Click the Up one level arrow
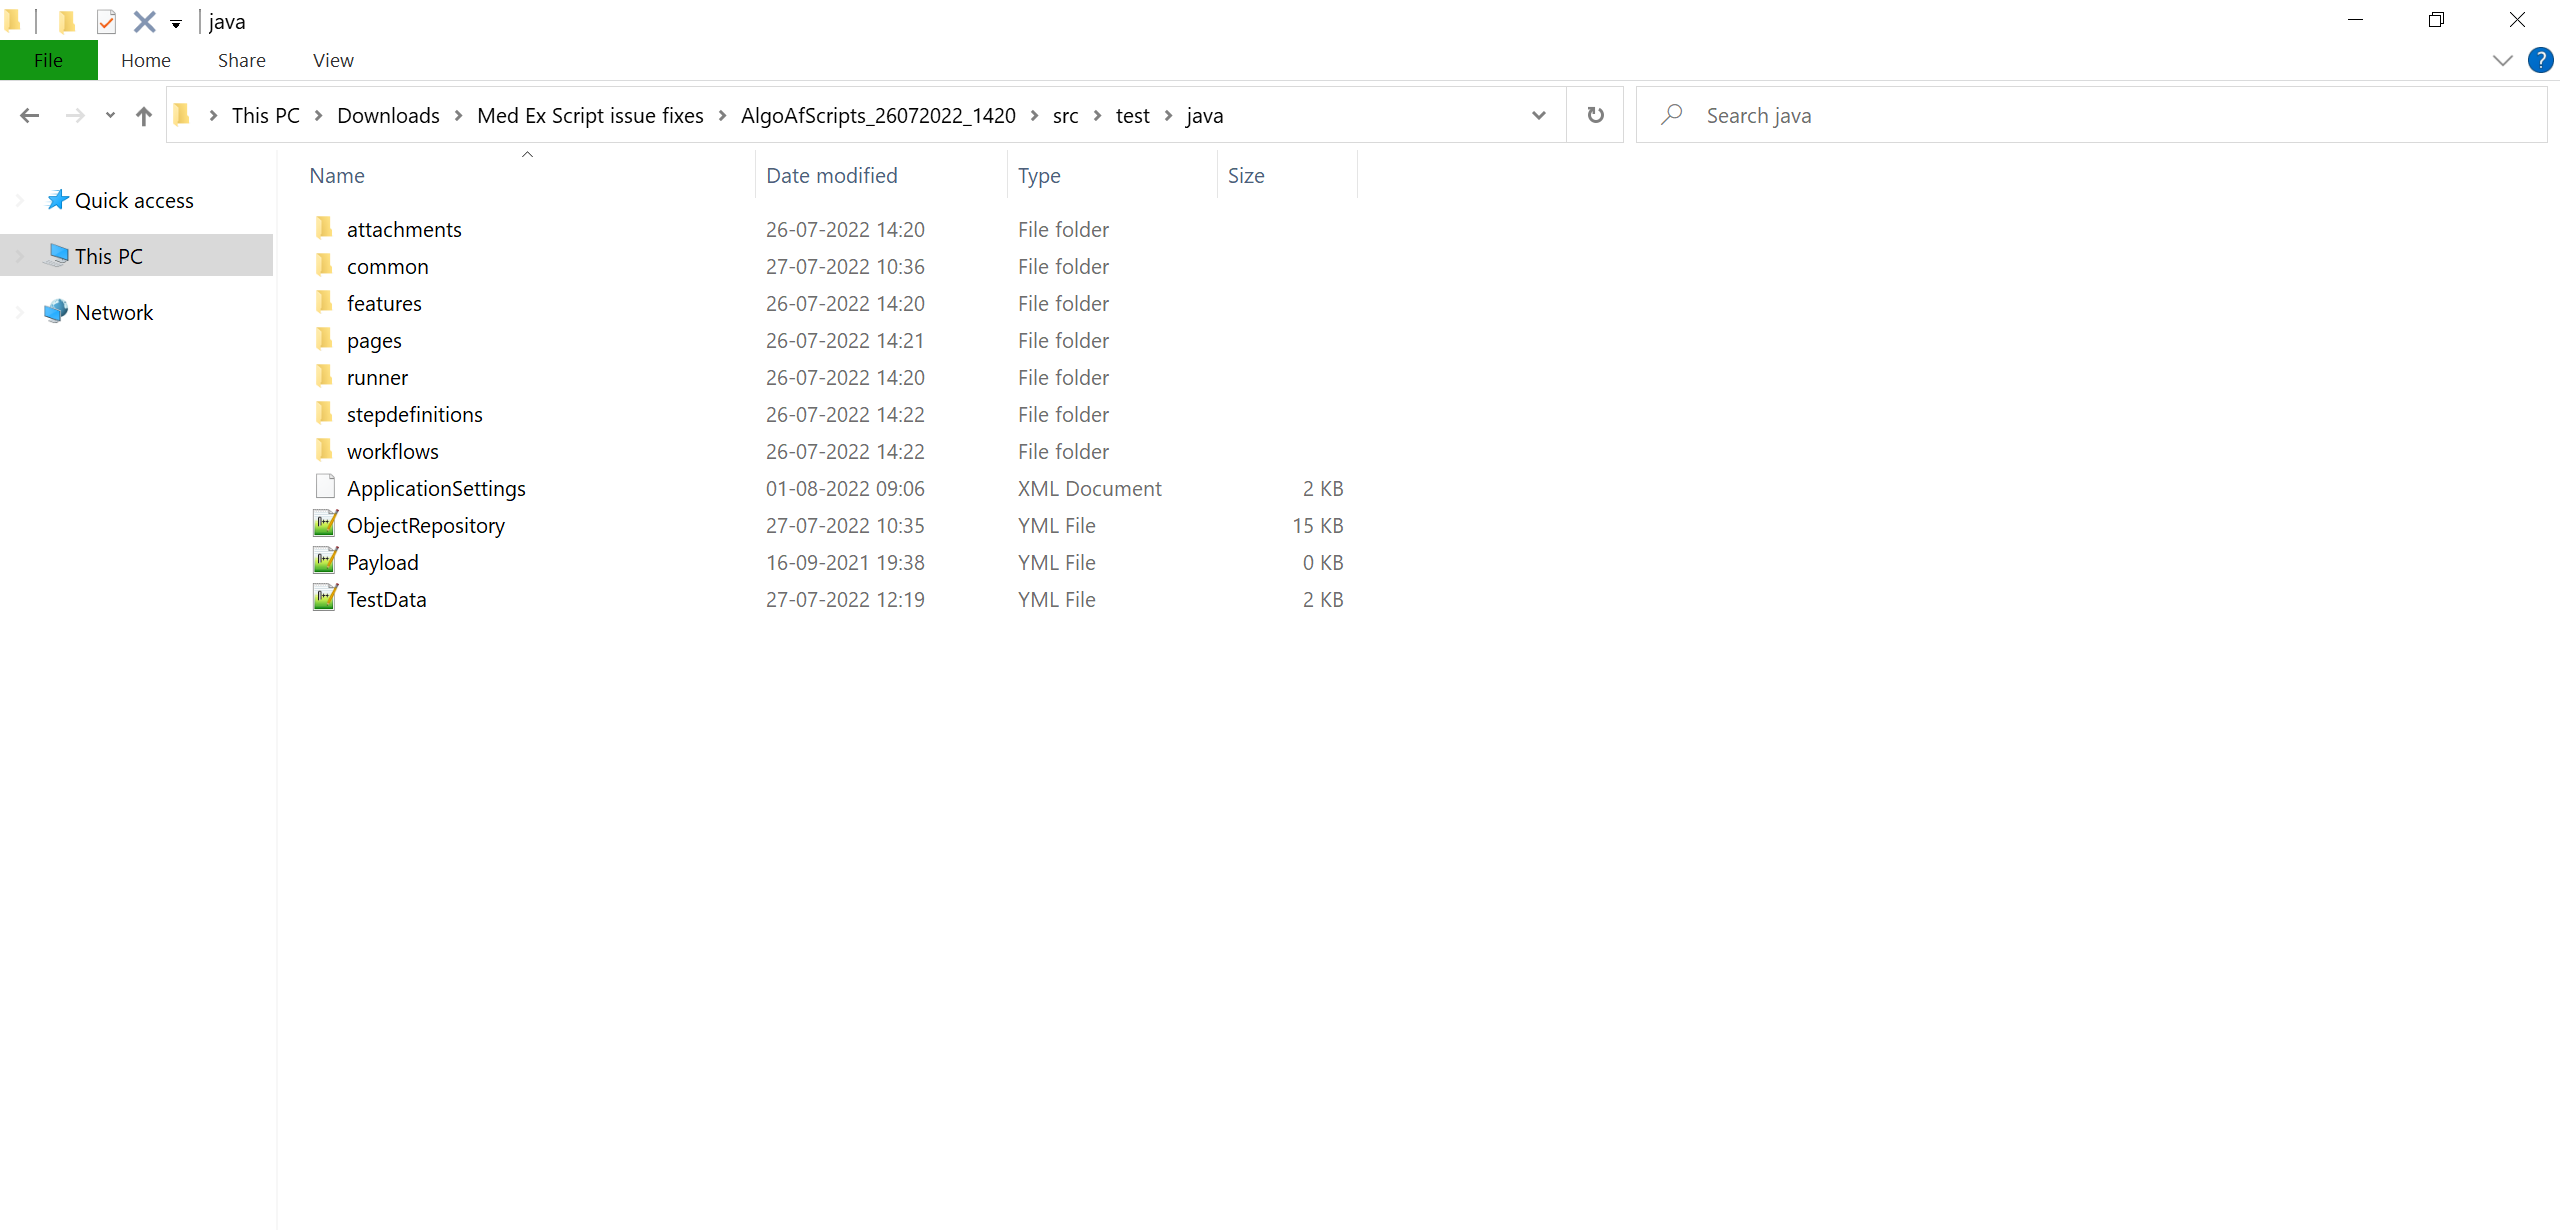The width and height of the screenshot is (2560, 1230). pos(144,116)
